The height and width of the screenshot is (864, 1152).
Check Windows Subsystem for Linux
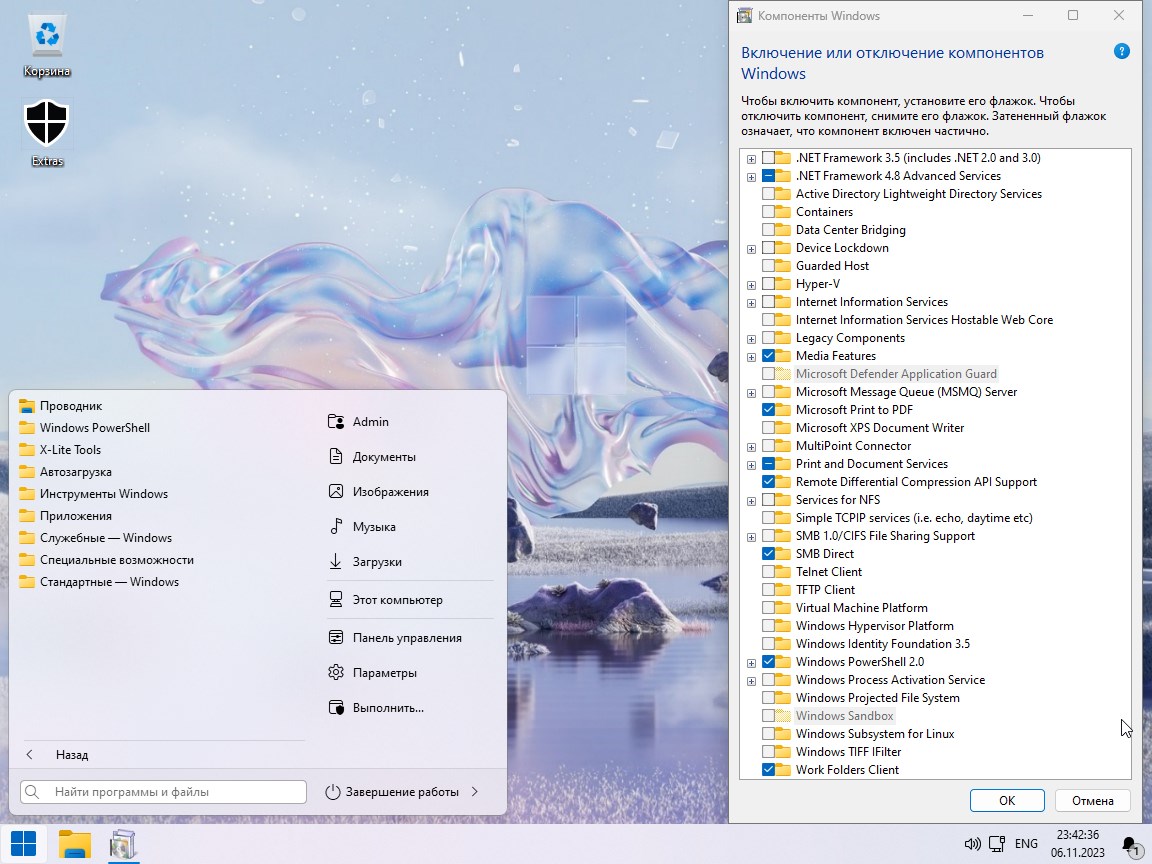point(768,734)
